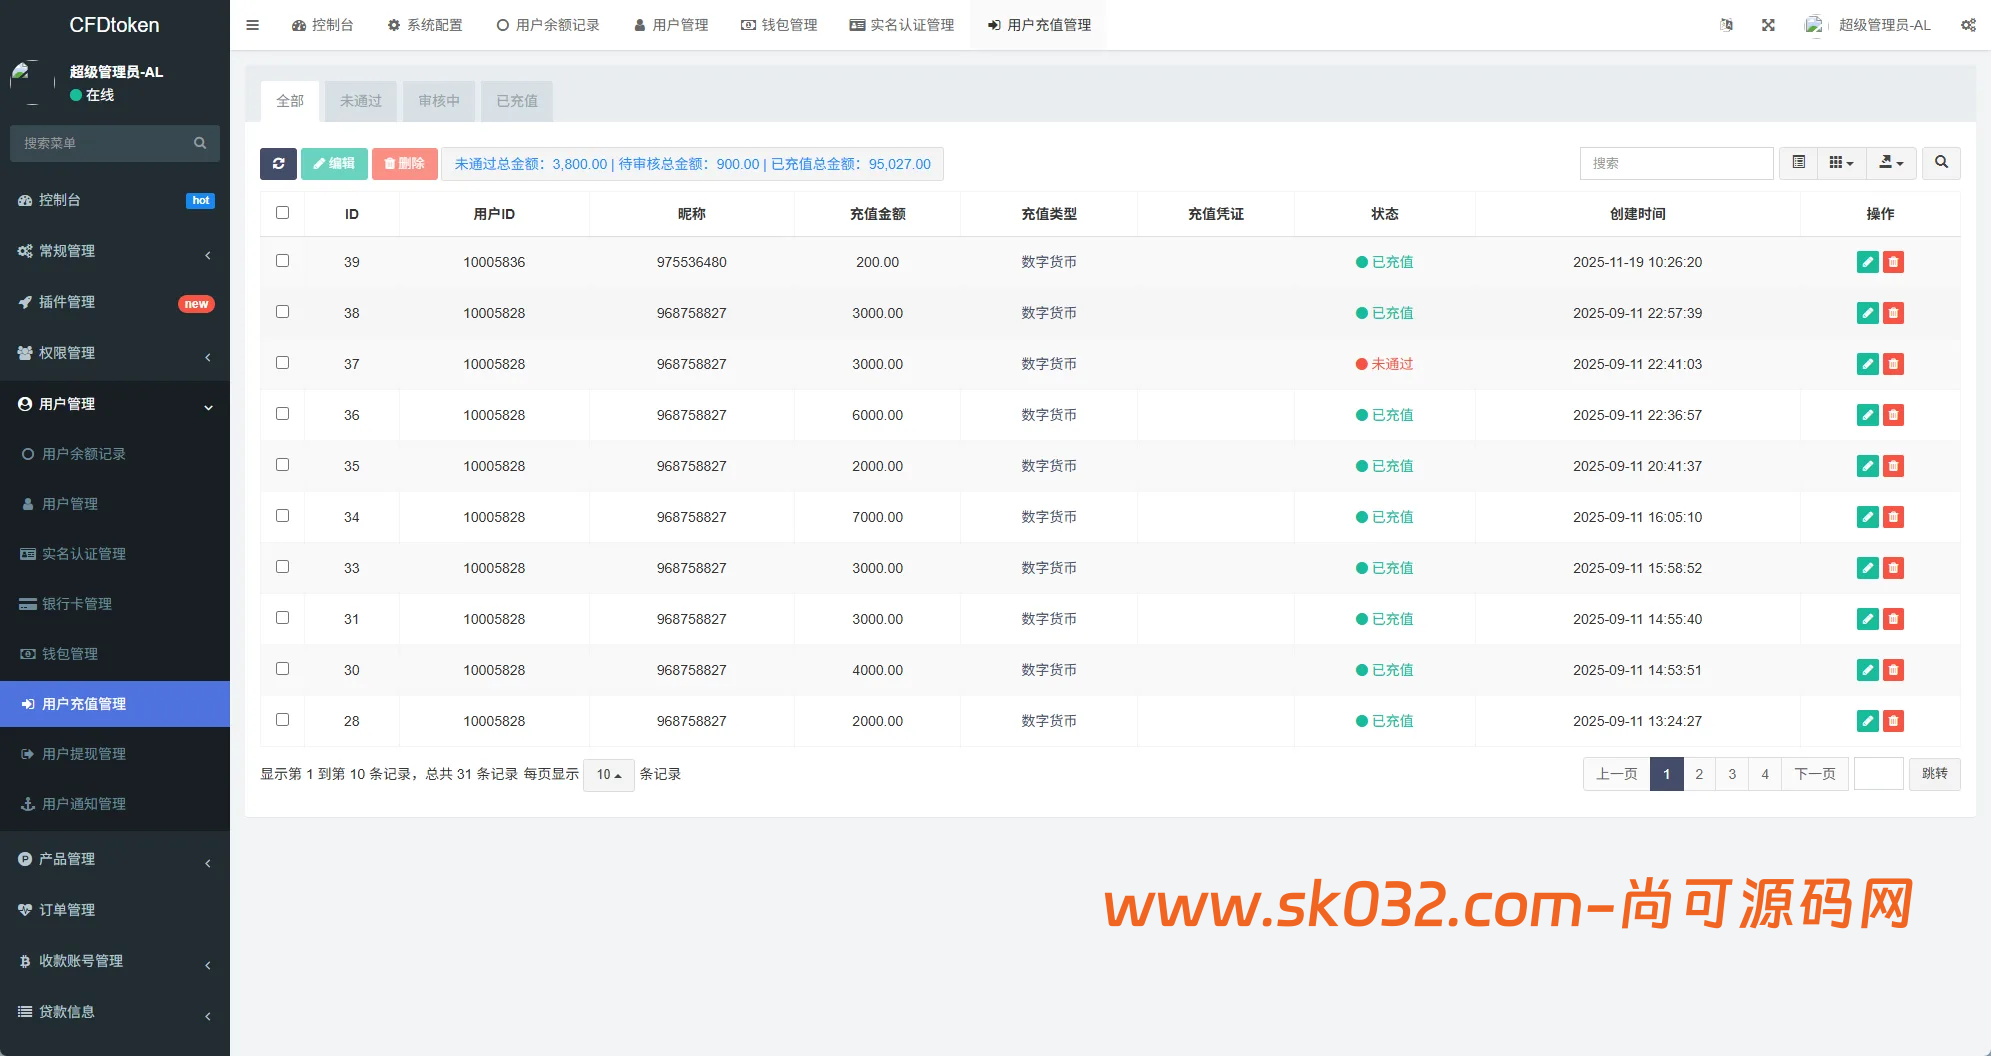
Task: Delete record ID 35 with trash icon
Action: point(1893,466)
